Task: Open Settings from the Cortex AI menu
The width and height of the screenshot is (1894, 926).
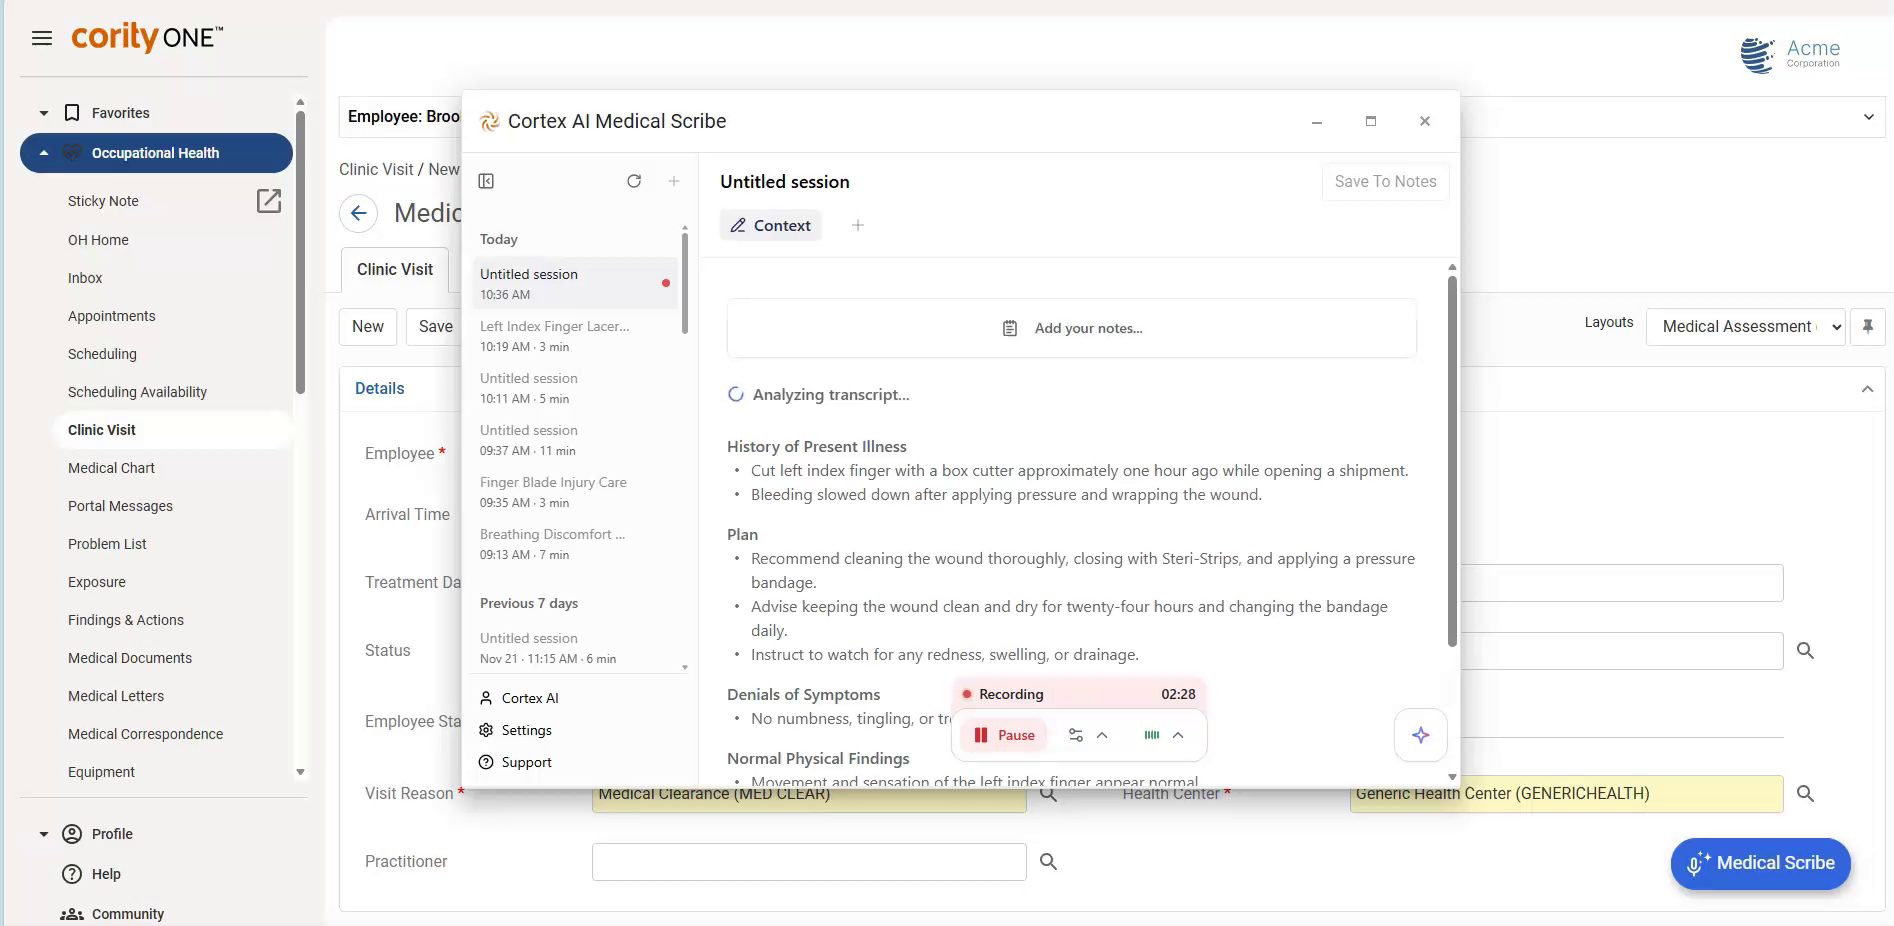Action: (527, 730)
